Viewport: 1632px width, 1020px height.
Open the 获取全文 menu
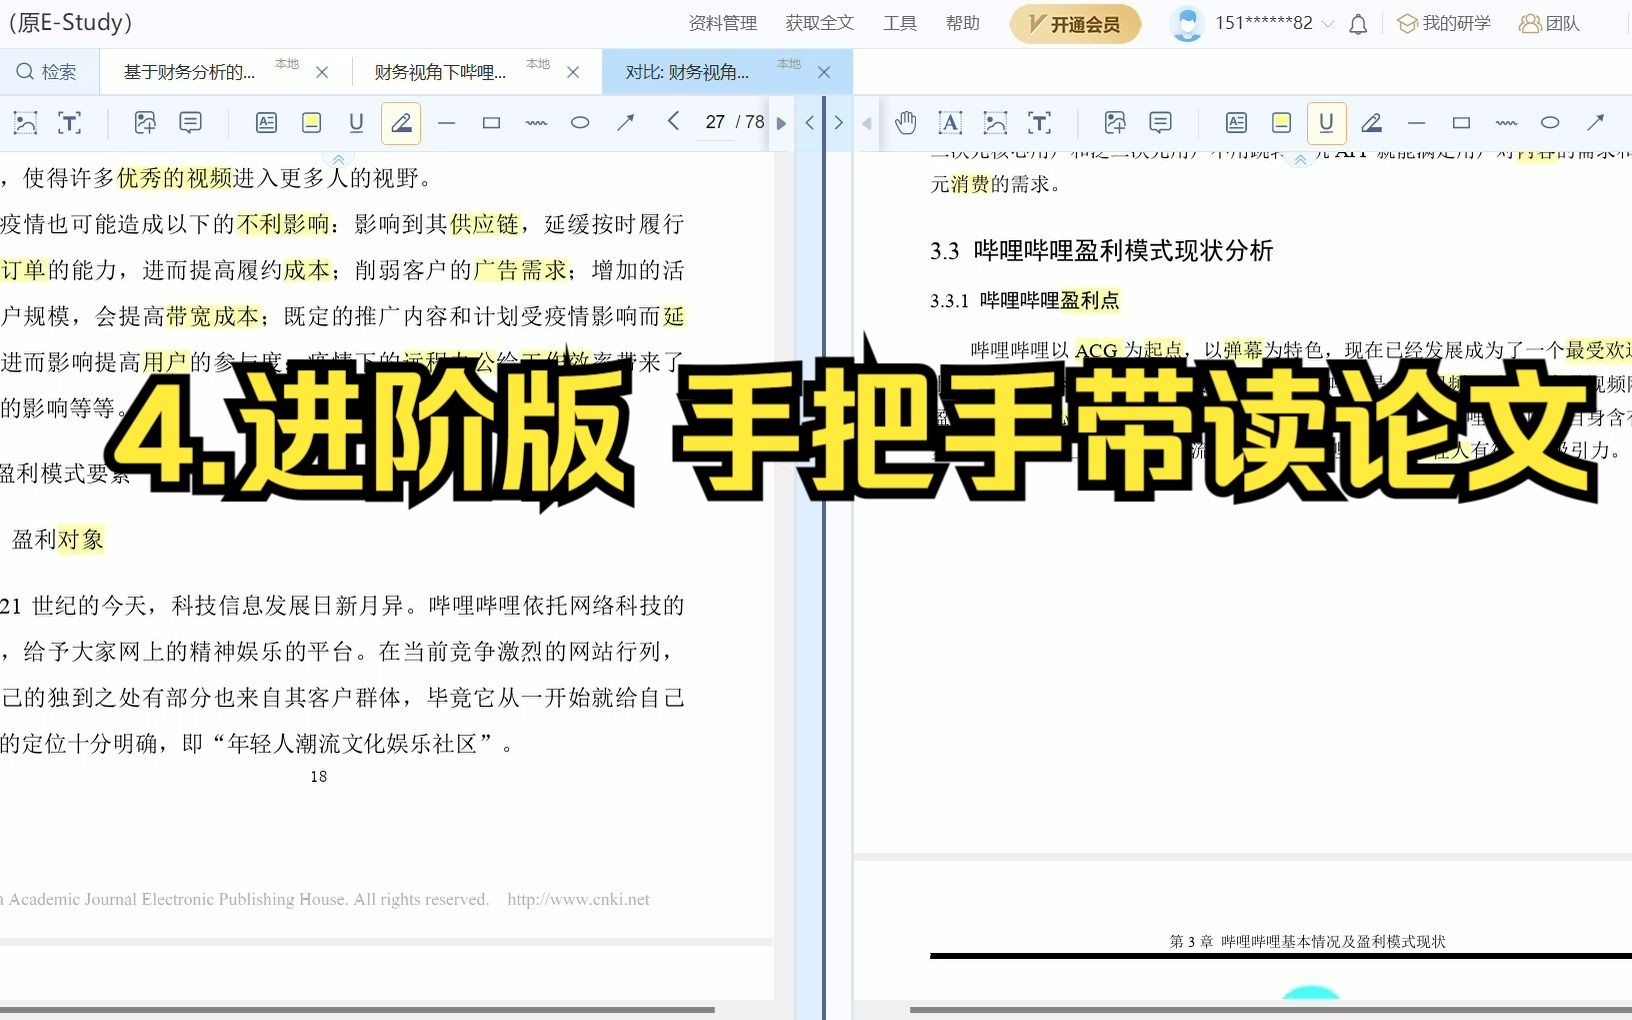[x=820, y=23]
